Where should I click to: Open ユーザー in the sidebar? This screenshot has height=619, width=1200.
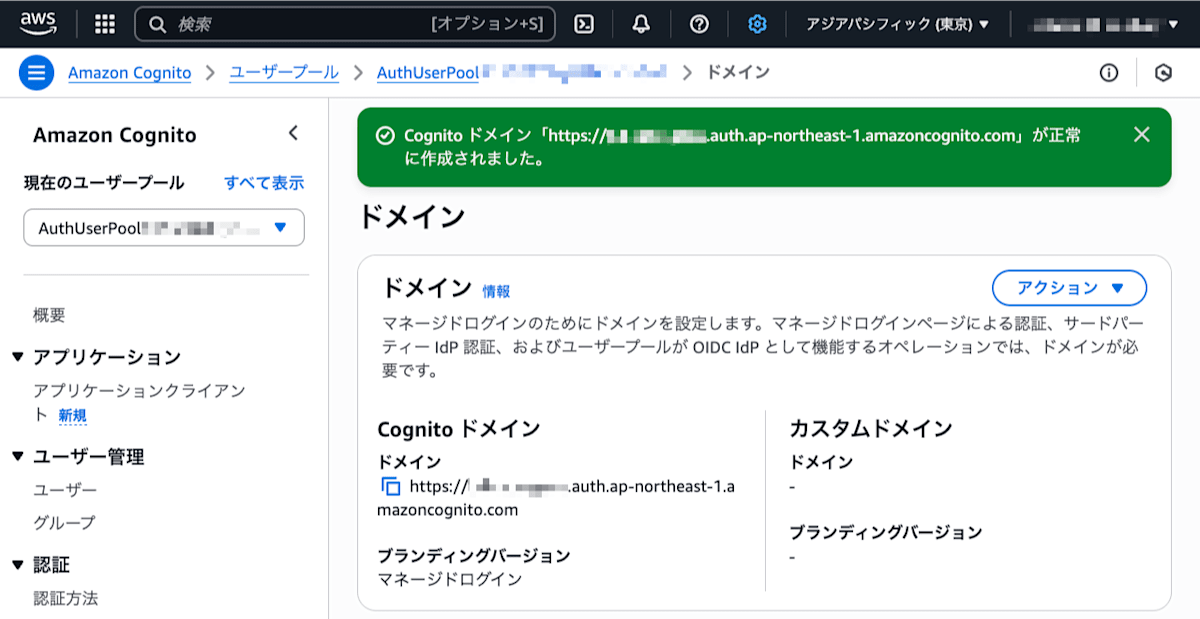coord(65,490)
